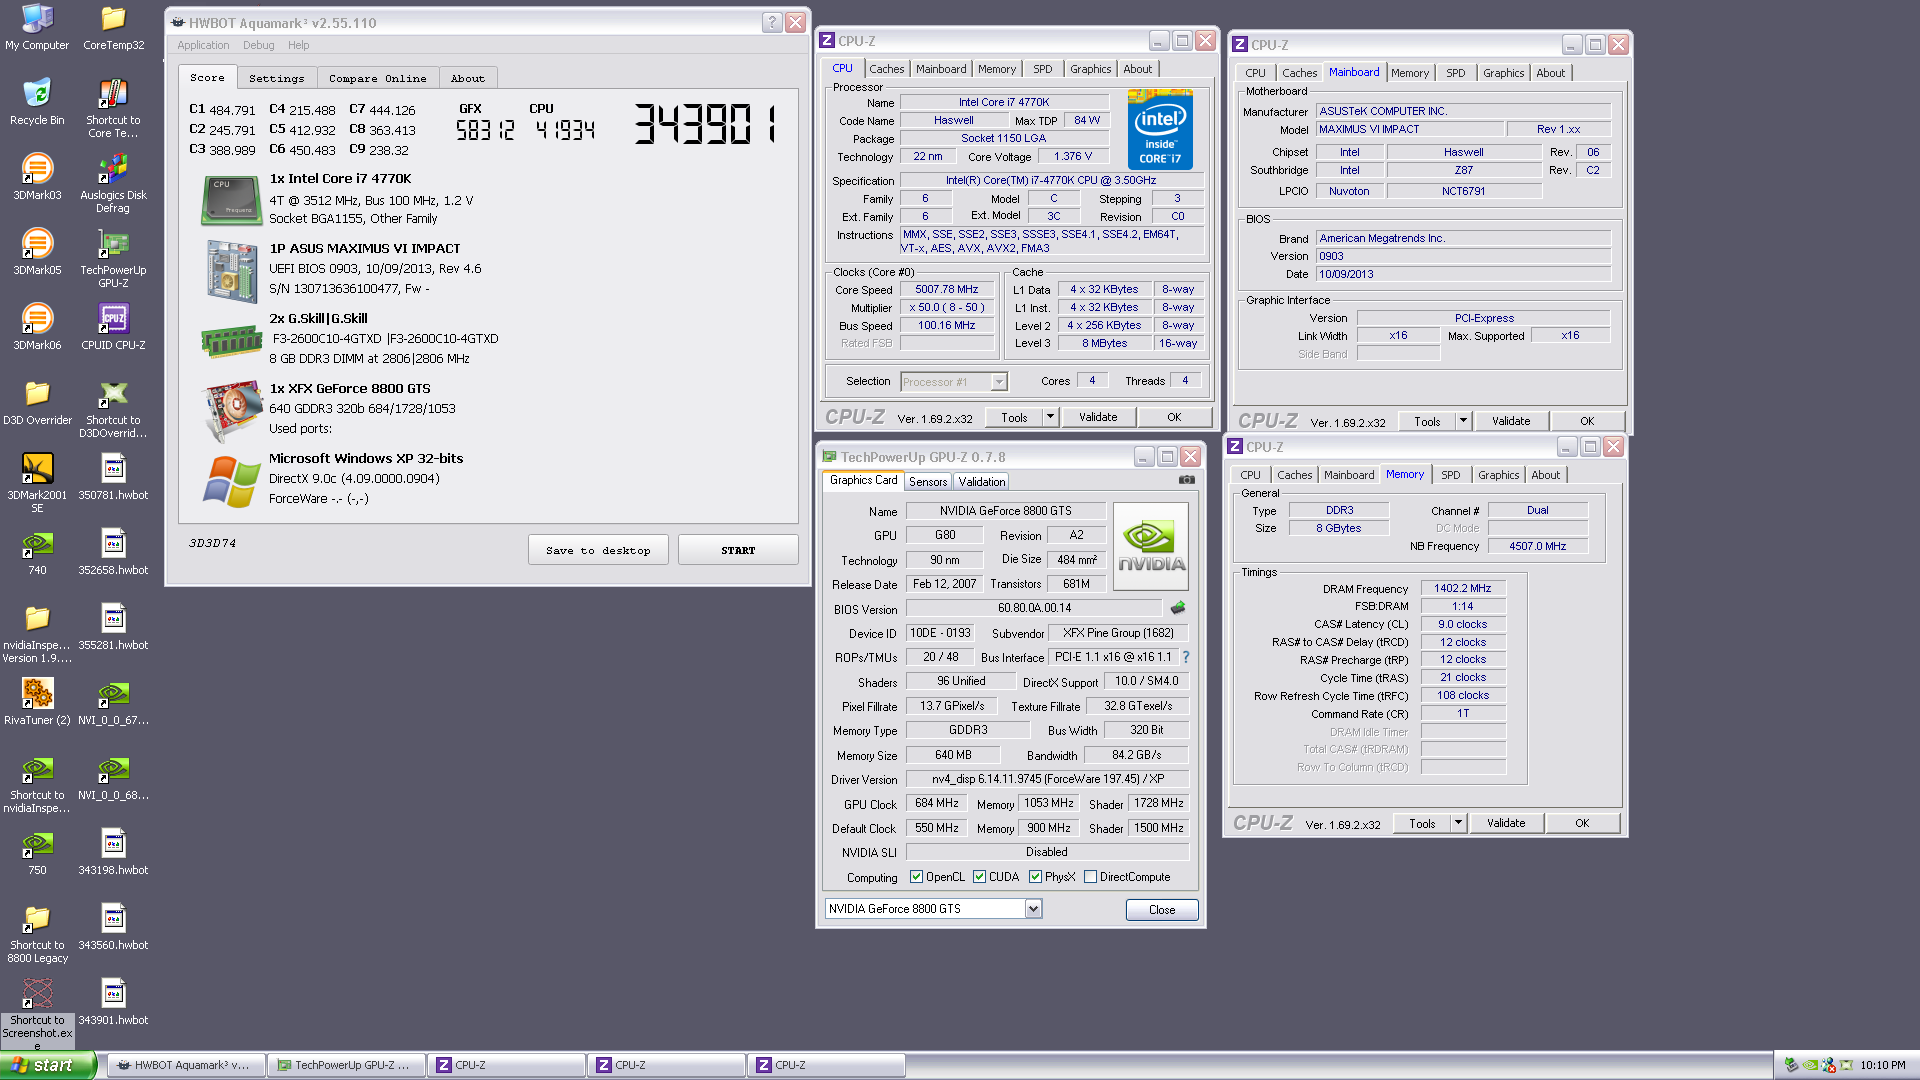Click the NVIDIA logo in GPU-Z

pyautogui.click(x=1151, y=546)
